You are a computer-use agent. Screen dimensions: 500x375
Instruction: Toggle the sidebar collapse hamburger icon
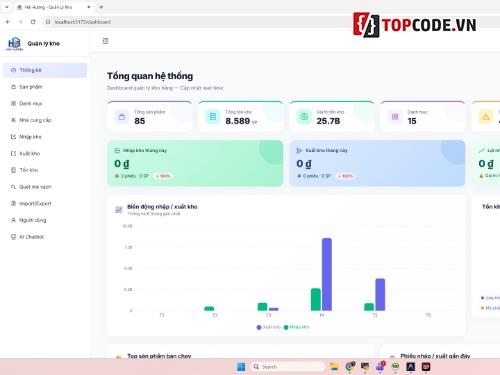(x=105, y=41)
